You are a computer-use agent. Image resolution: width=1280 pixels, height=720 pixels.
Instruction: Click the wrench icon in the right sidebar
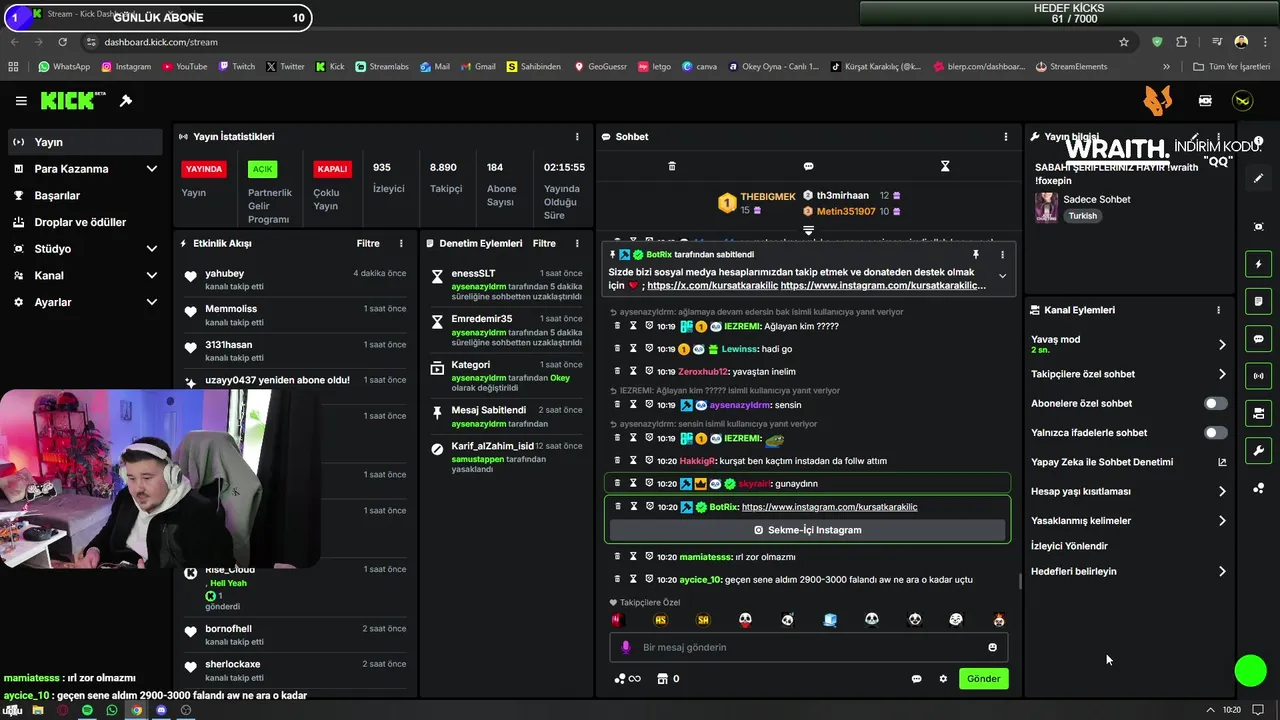[1259, 451]
